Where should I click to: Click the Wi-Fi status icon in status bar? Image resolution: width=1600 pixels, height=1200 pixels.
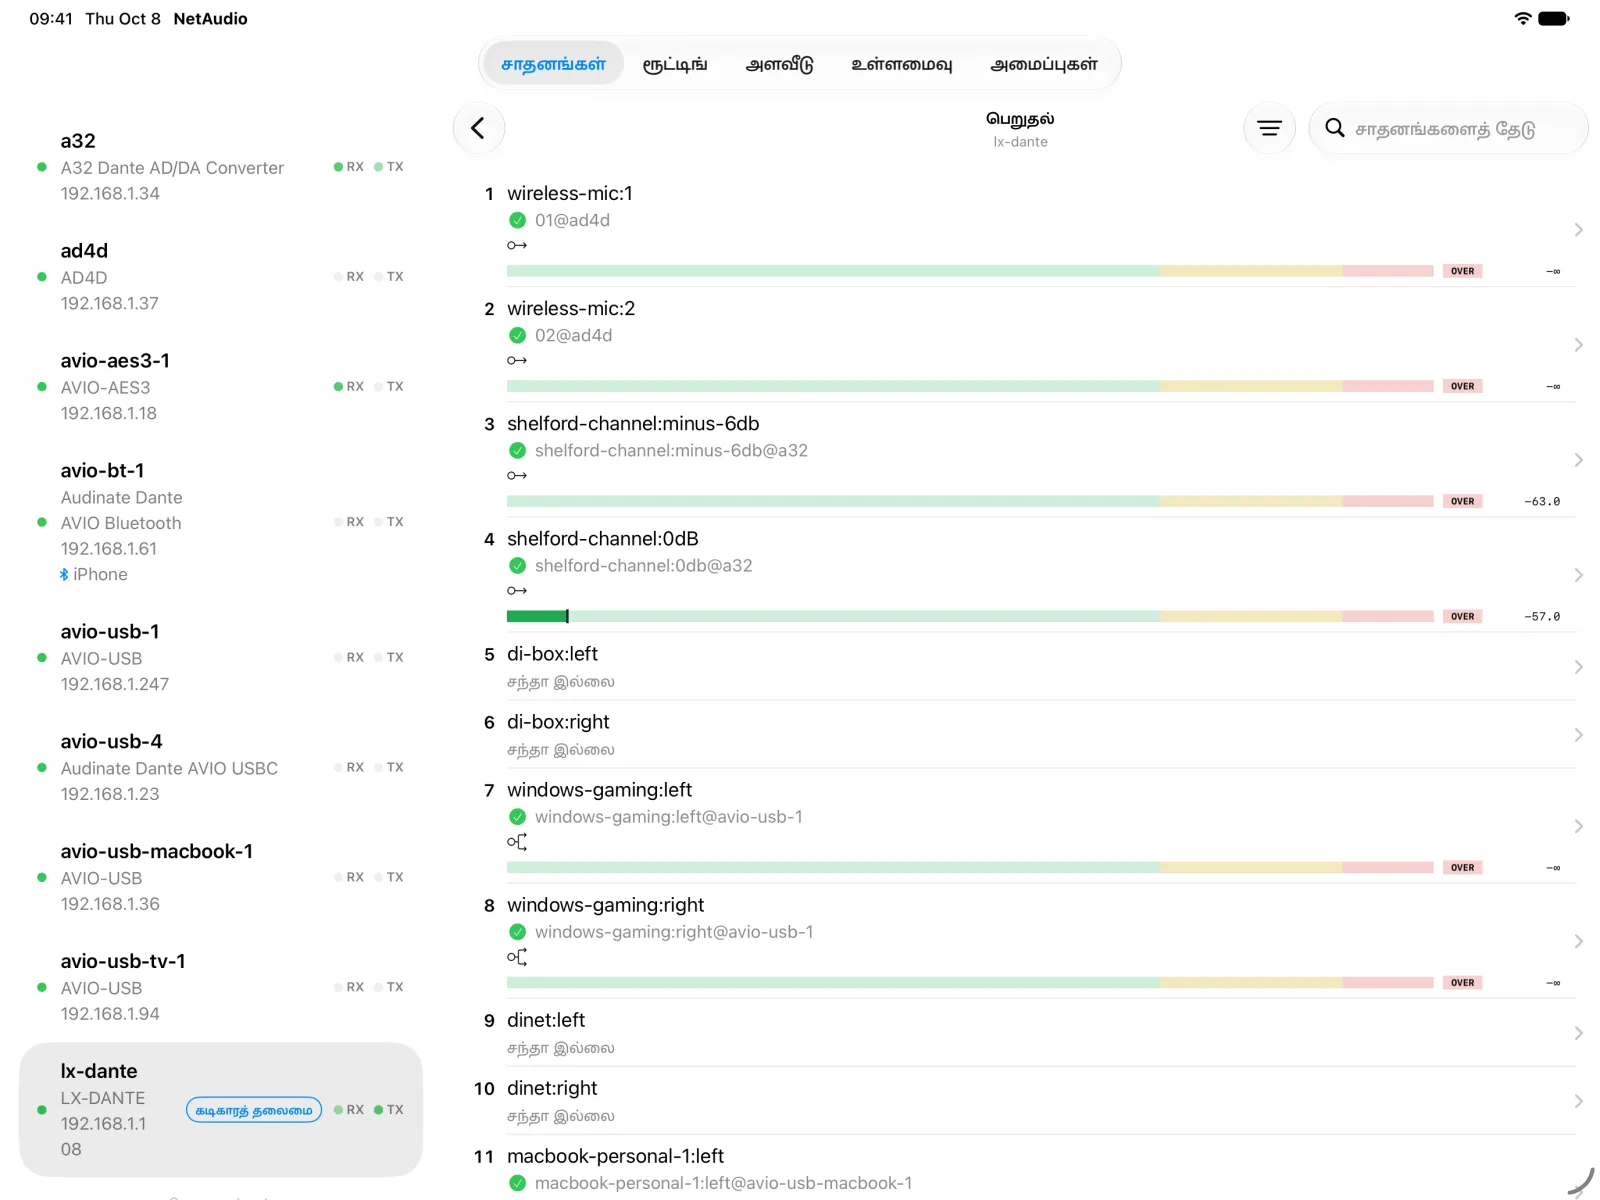[1523, 18]
